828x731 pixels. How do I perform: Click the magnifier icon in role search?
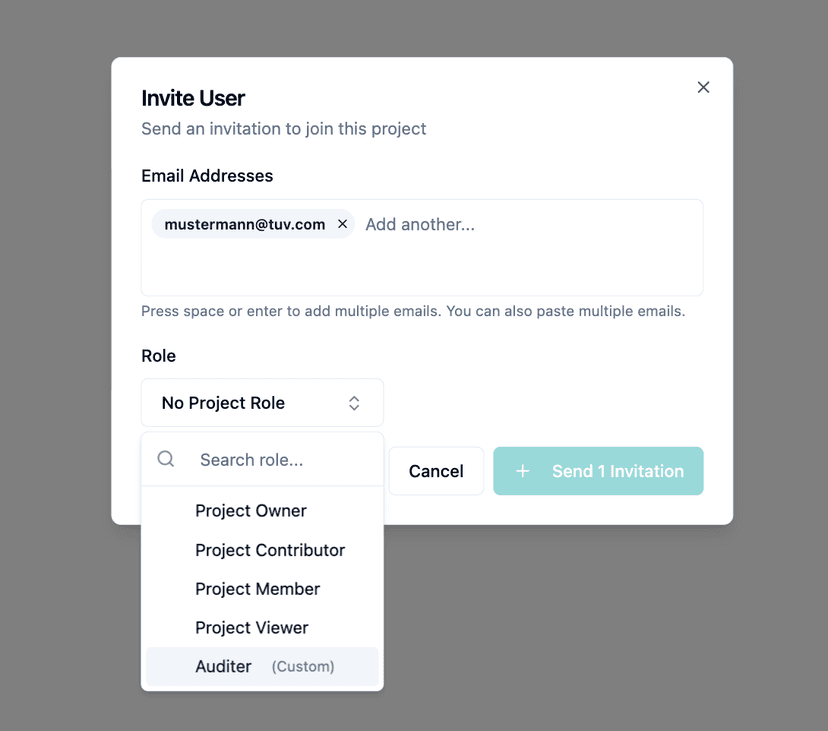coord(166,459)
